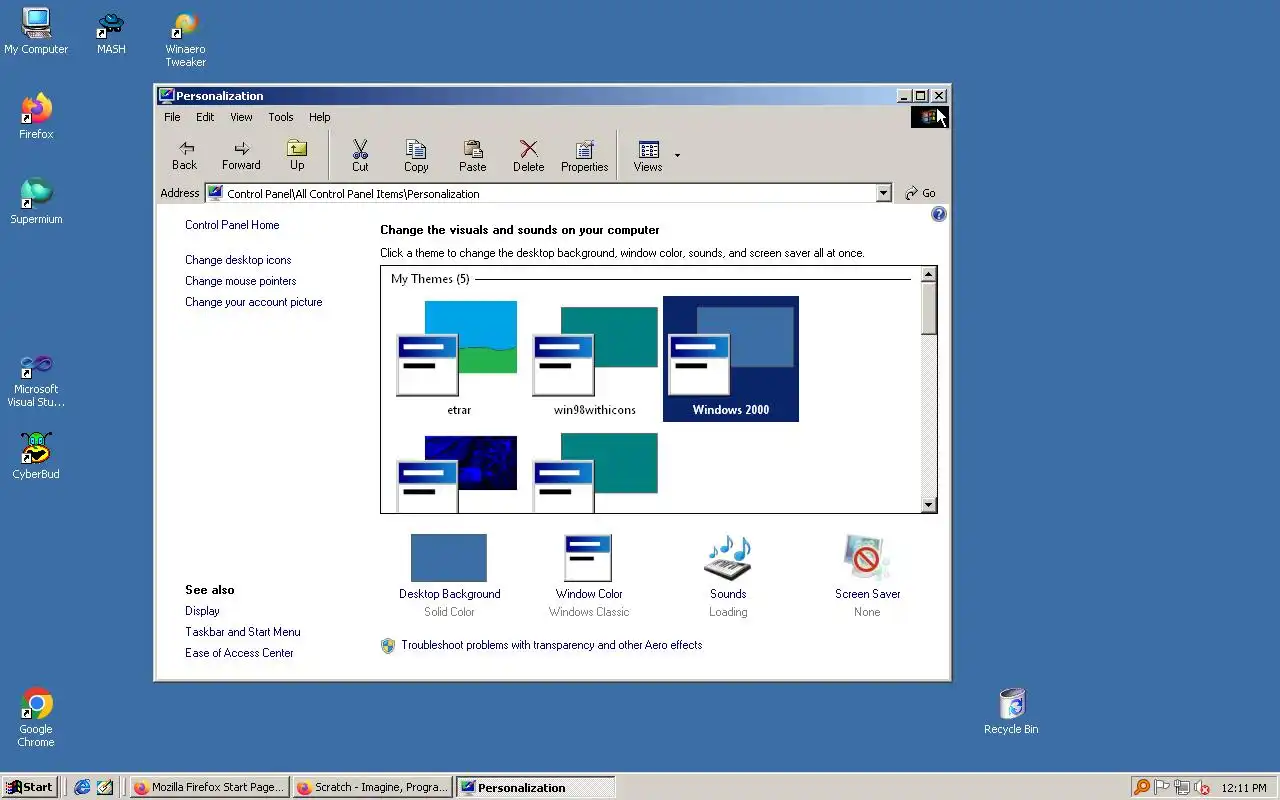Open Display under See also
Screen dimensions: 1280x800
(x=202, y=611)
